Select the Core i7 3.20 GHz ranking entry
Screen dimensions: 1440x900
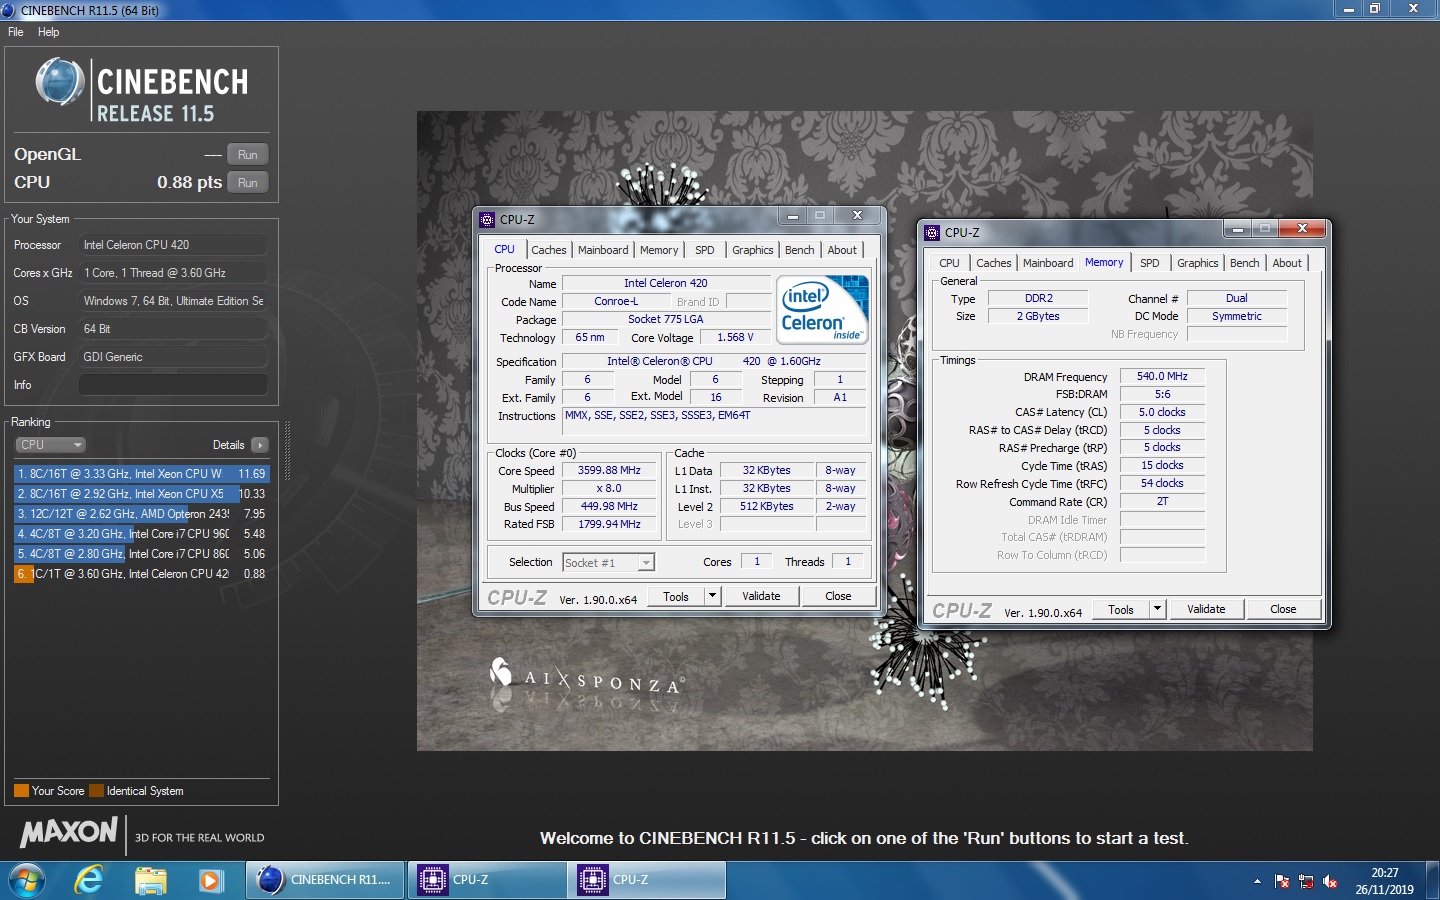(x=142, y=534)
